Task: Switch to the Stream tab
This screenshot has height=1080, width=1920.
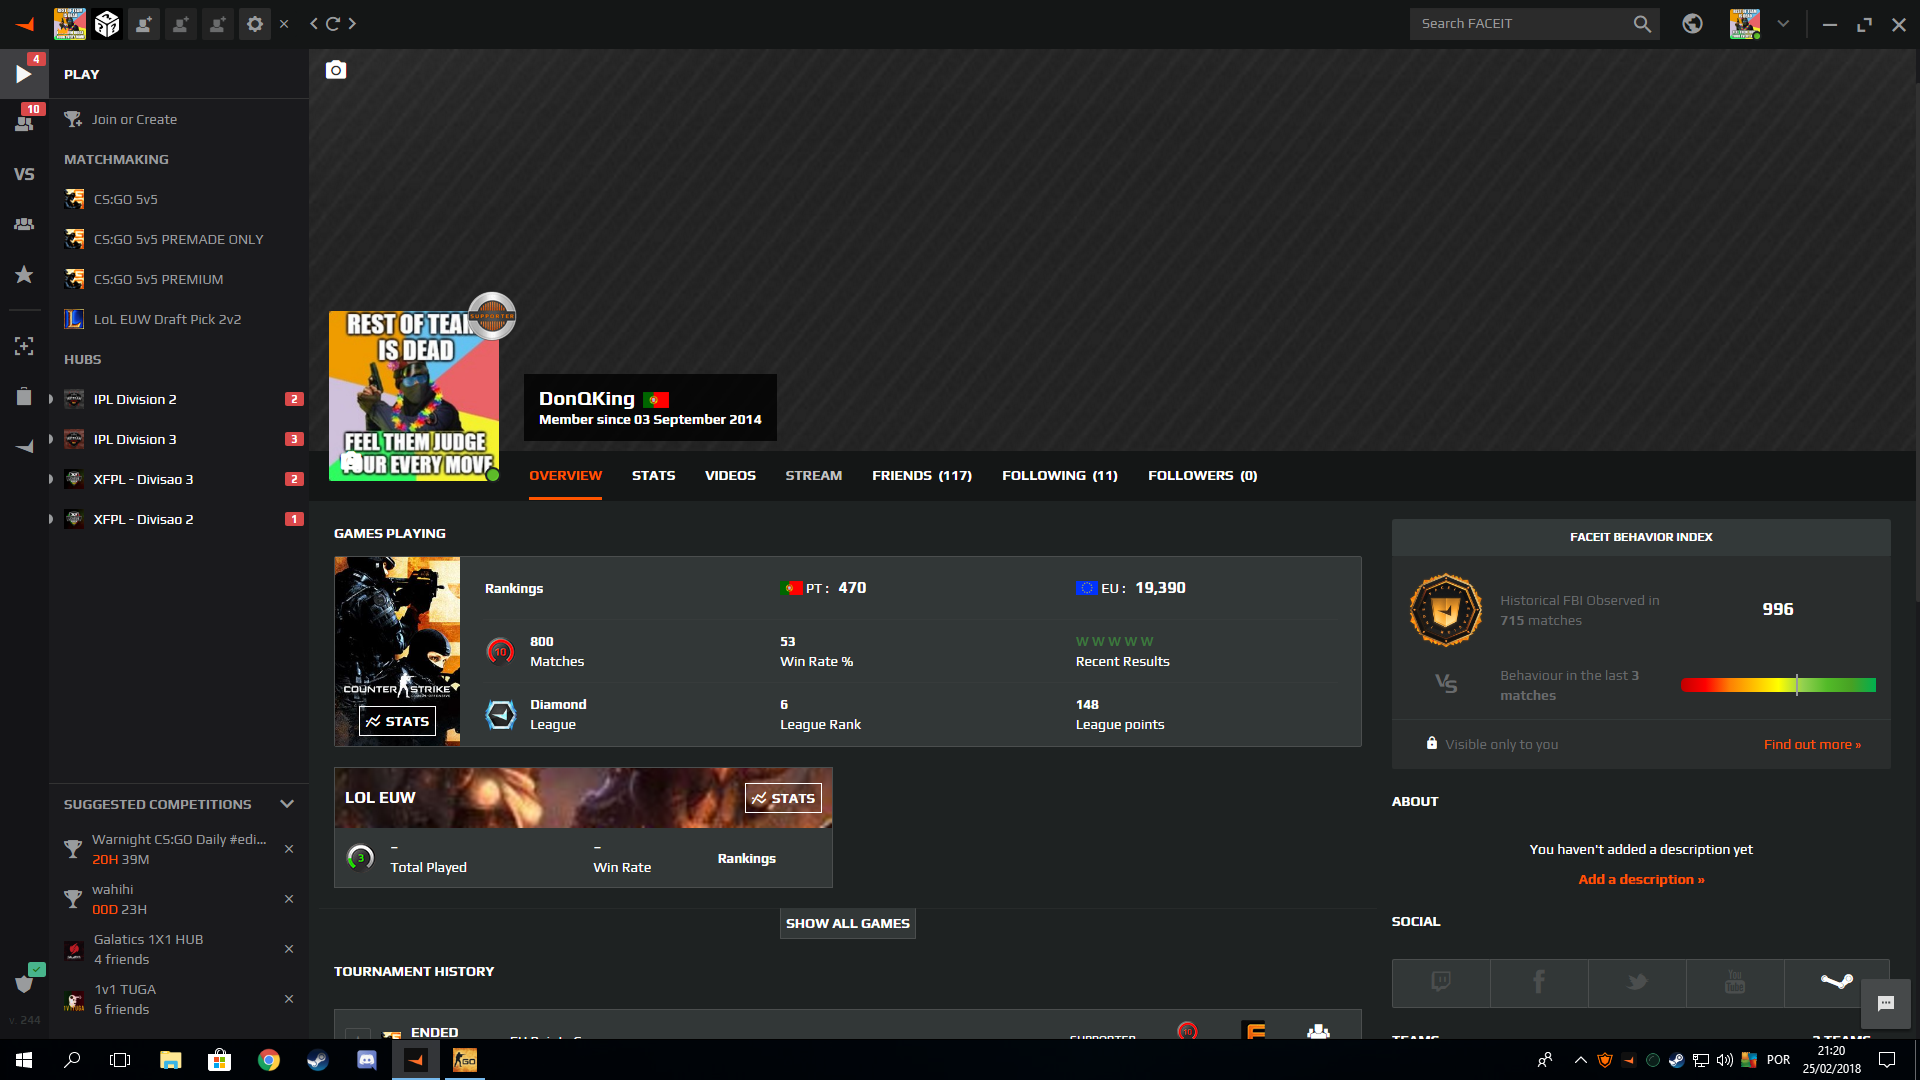Action: coord(813,476)
